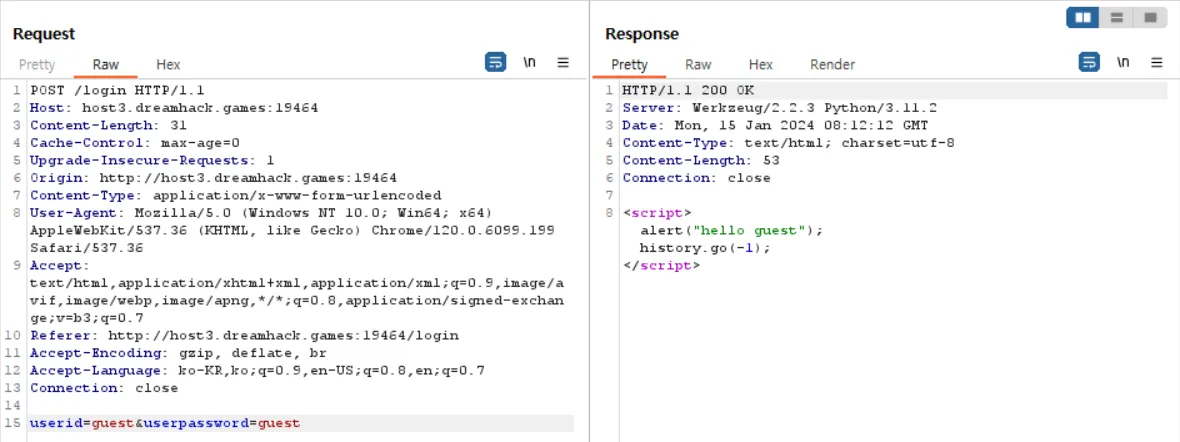Screen dimensions: 1180x442
Task: Click the HTTP/1.1 200 OK status line
Action: [x=688, y=90]
